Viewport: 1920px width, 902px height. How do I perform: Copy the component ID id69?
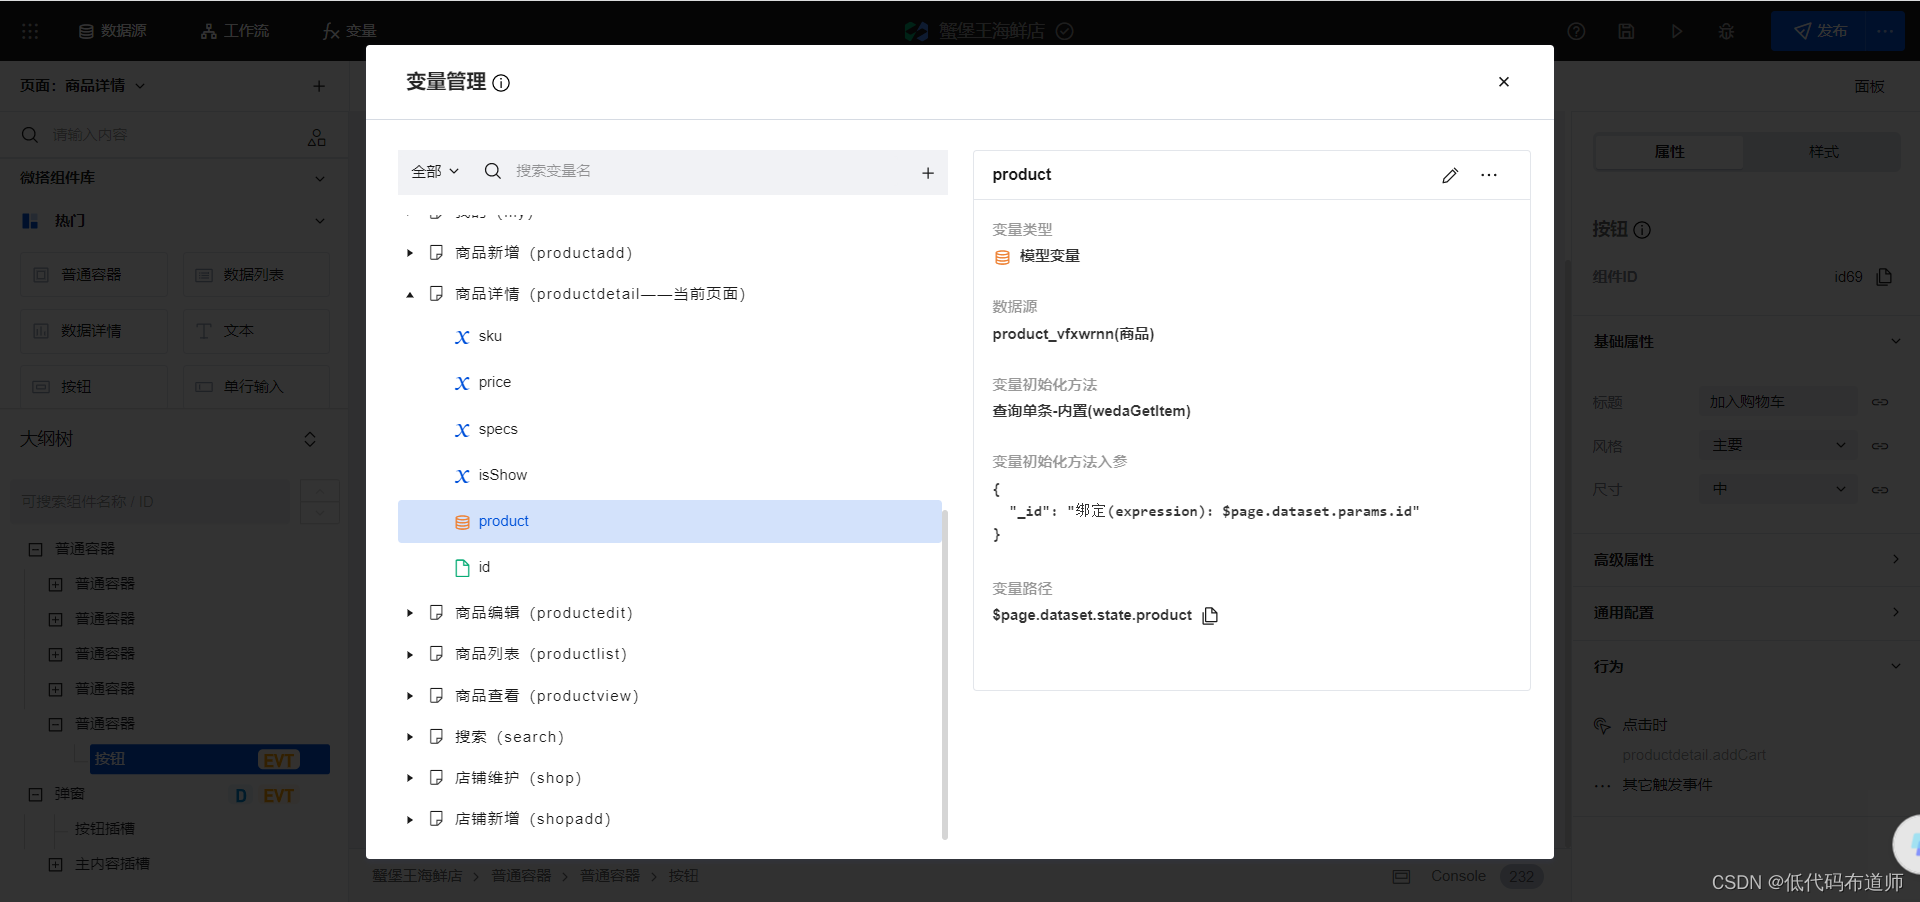click(1884, 277)
